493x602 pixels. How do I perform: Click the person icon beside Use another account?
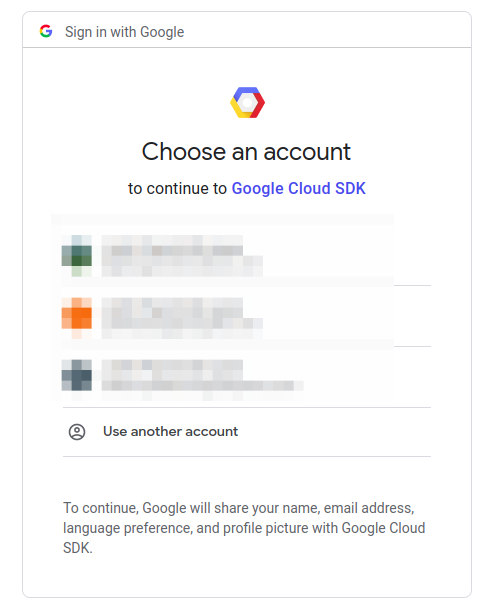(x=77, y=432)
